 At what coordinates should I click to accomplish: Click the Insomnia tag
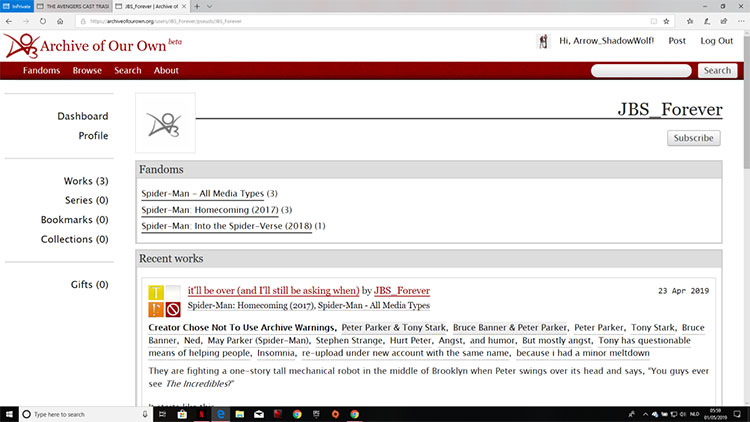click(276, 353)
